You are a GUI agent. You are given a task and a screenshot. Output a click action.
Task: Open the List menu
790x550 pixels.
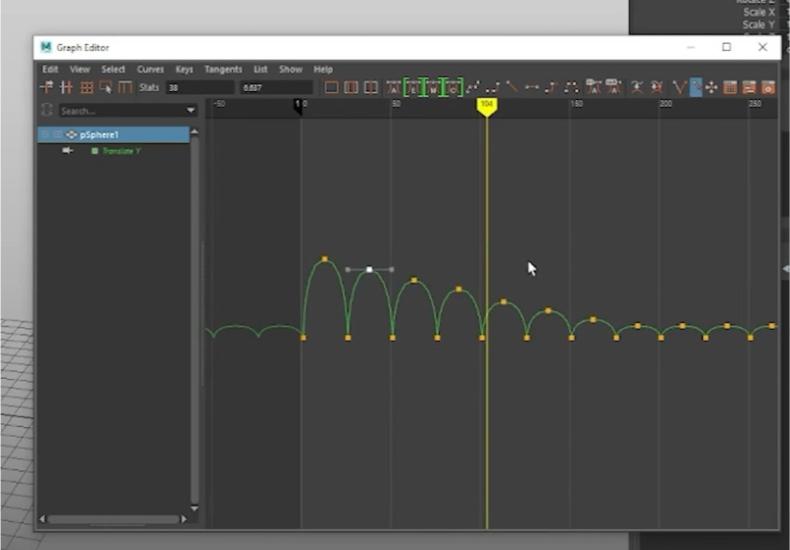point(260,70)
